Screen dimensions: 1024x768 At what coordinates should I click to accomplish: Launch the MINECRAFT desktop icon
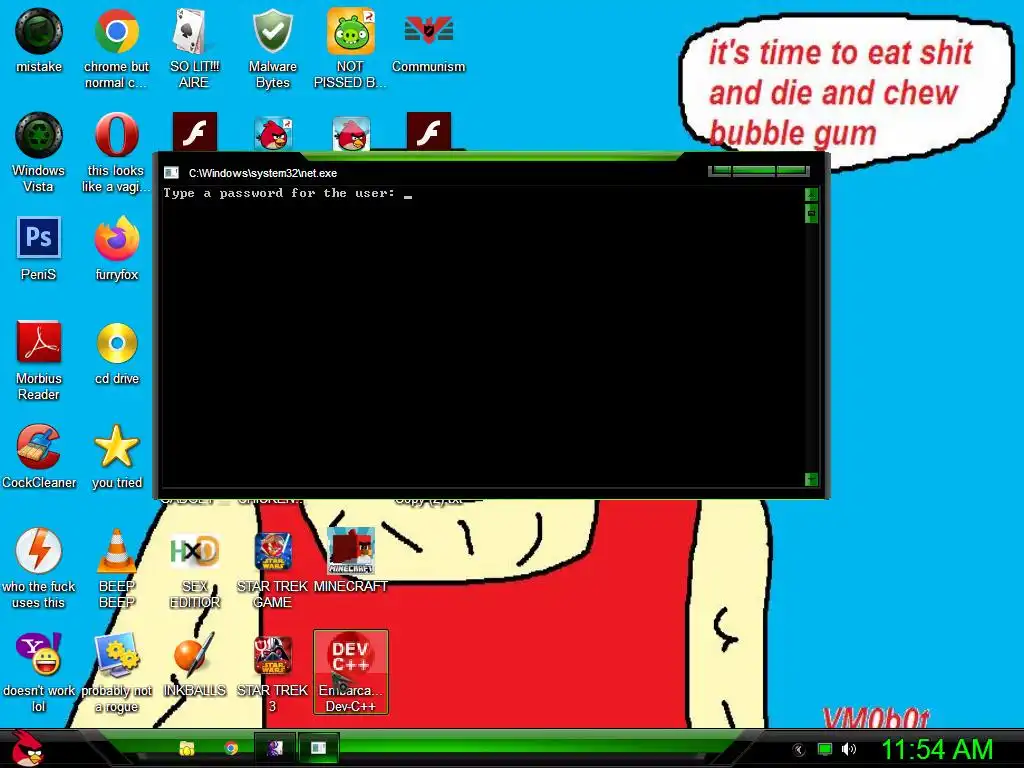coord(351,560)
